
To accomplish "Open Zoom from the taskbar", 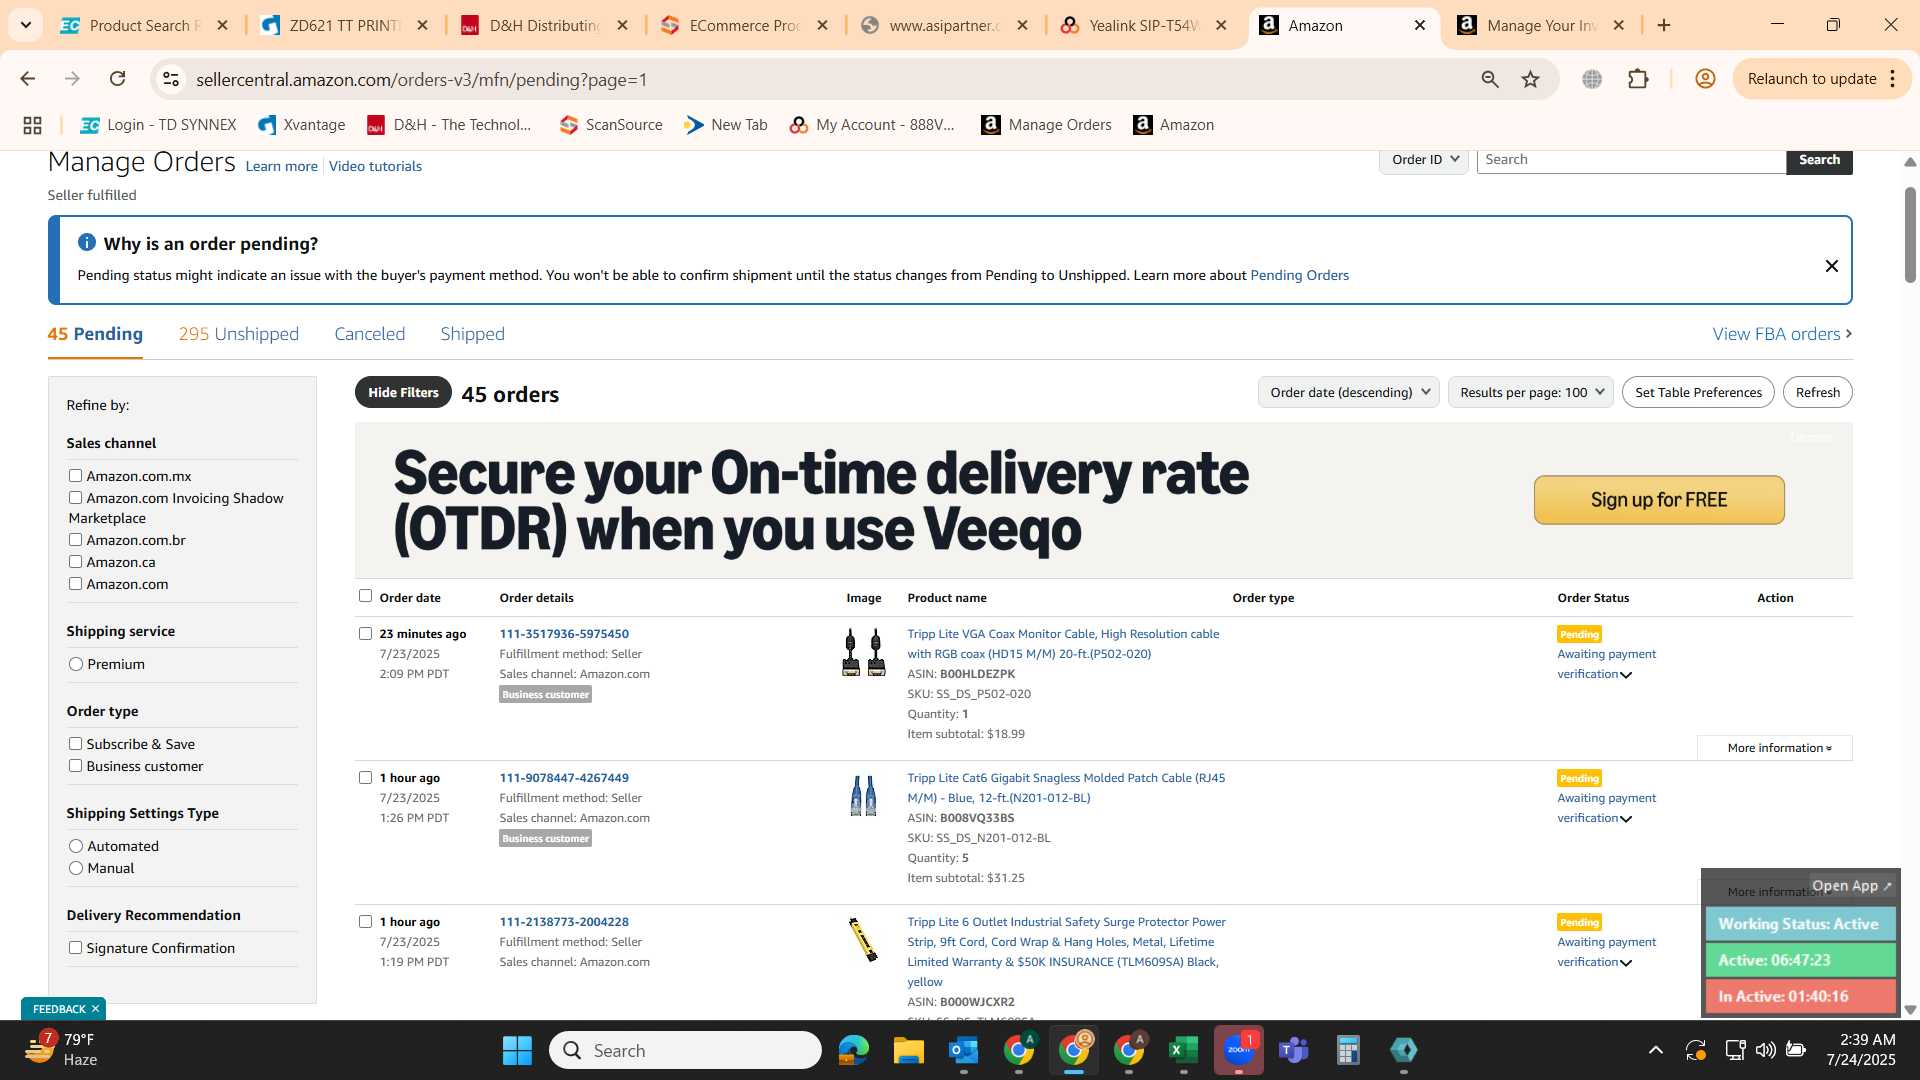I will tap(1238, 1050).
